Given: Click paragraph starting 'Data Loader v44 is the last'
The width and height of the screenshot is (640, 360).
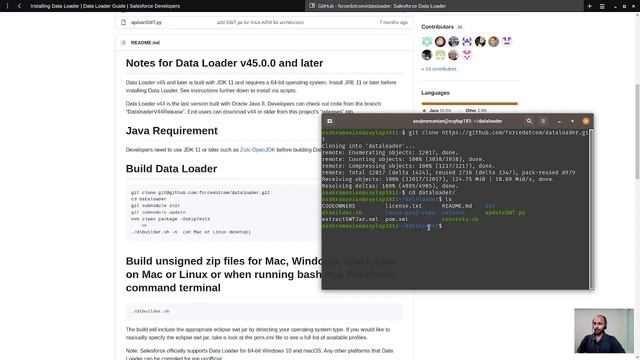Looking at the screenshot, I should (253, 108).
